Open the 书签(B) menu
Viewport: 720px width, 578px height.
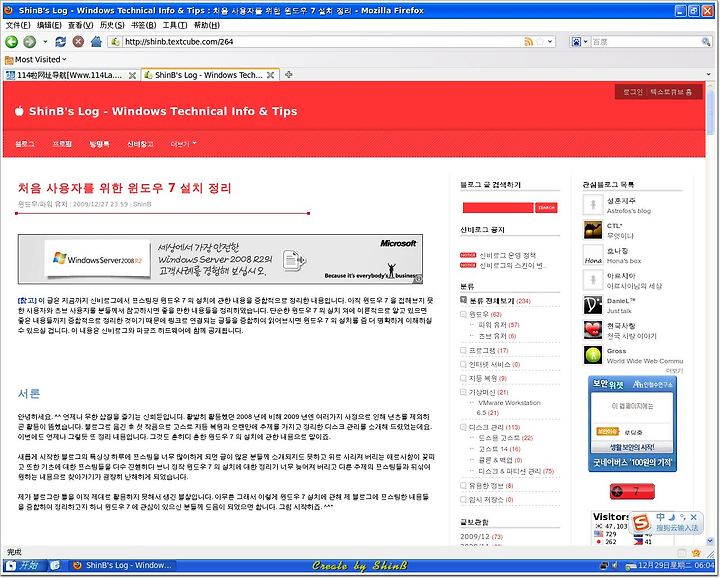tap(144, 25)
